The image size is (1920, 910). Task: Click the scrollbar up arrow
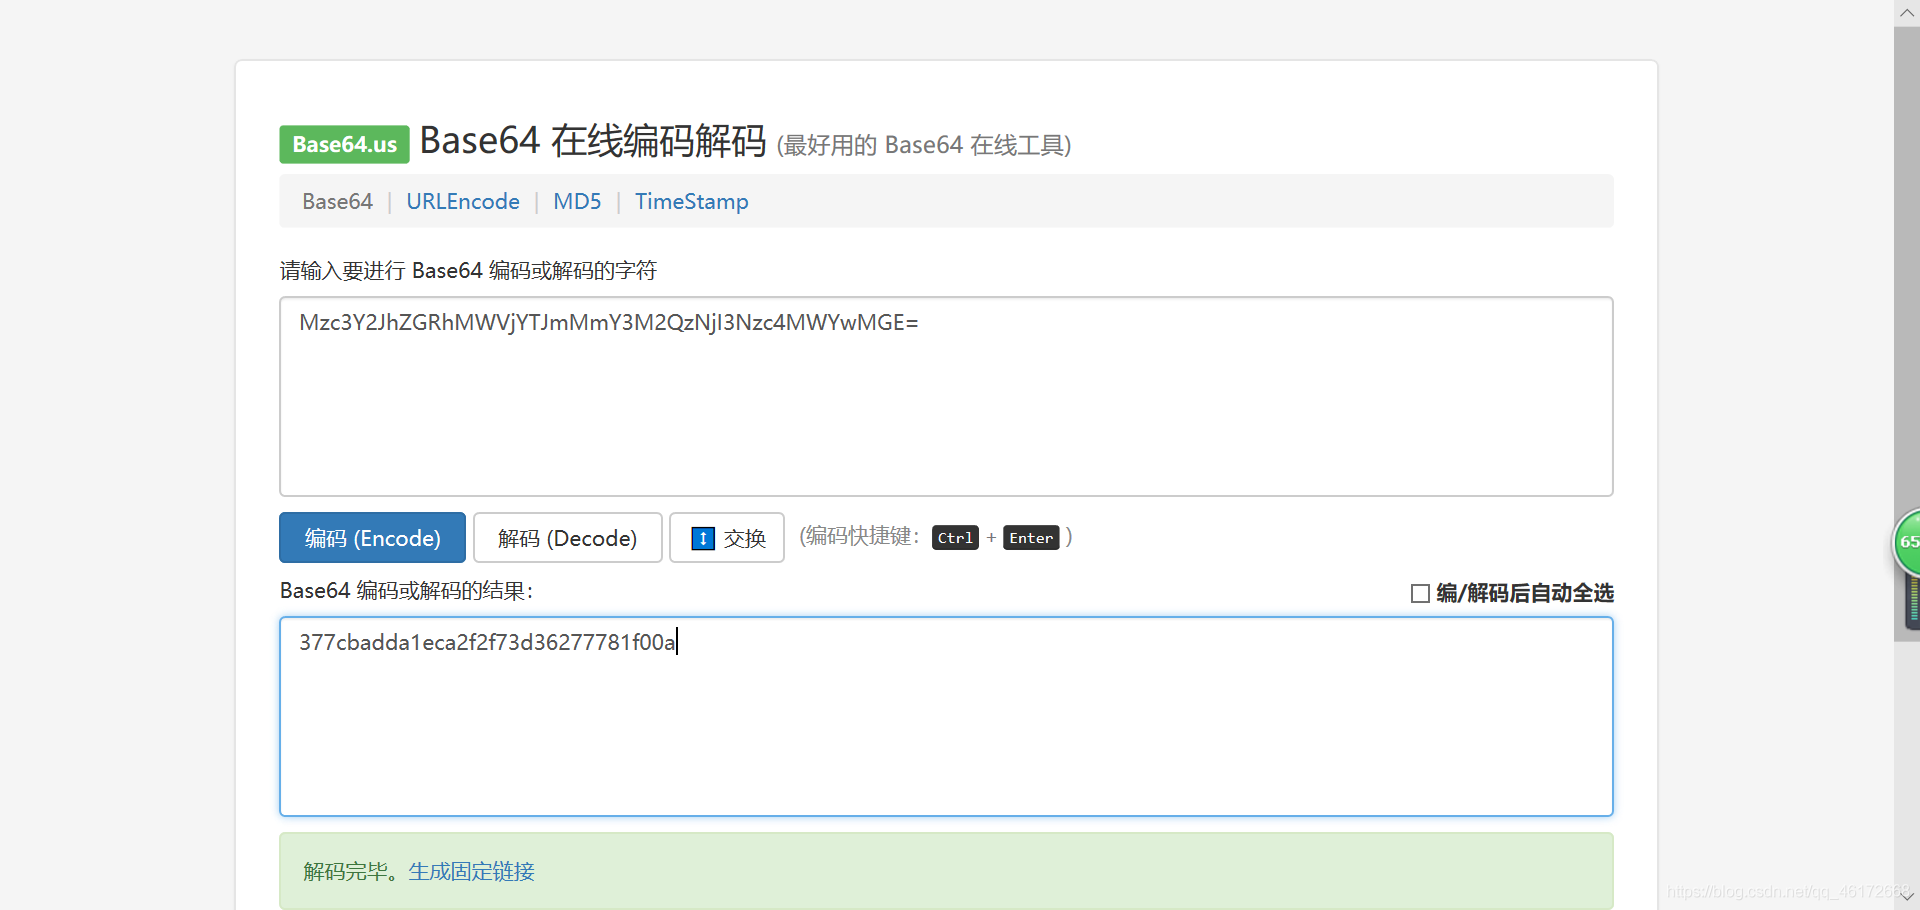(x=1907, y=12)
